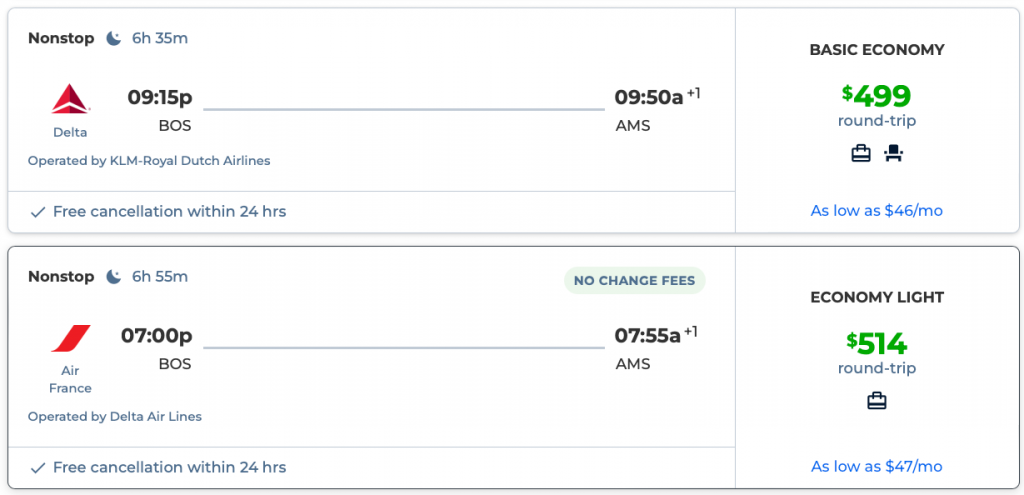1024x495 pixels.
Task: Select the $499 Basic Economy fare
Action: tap(877, 97)
